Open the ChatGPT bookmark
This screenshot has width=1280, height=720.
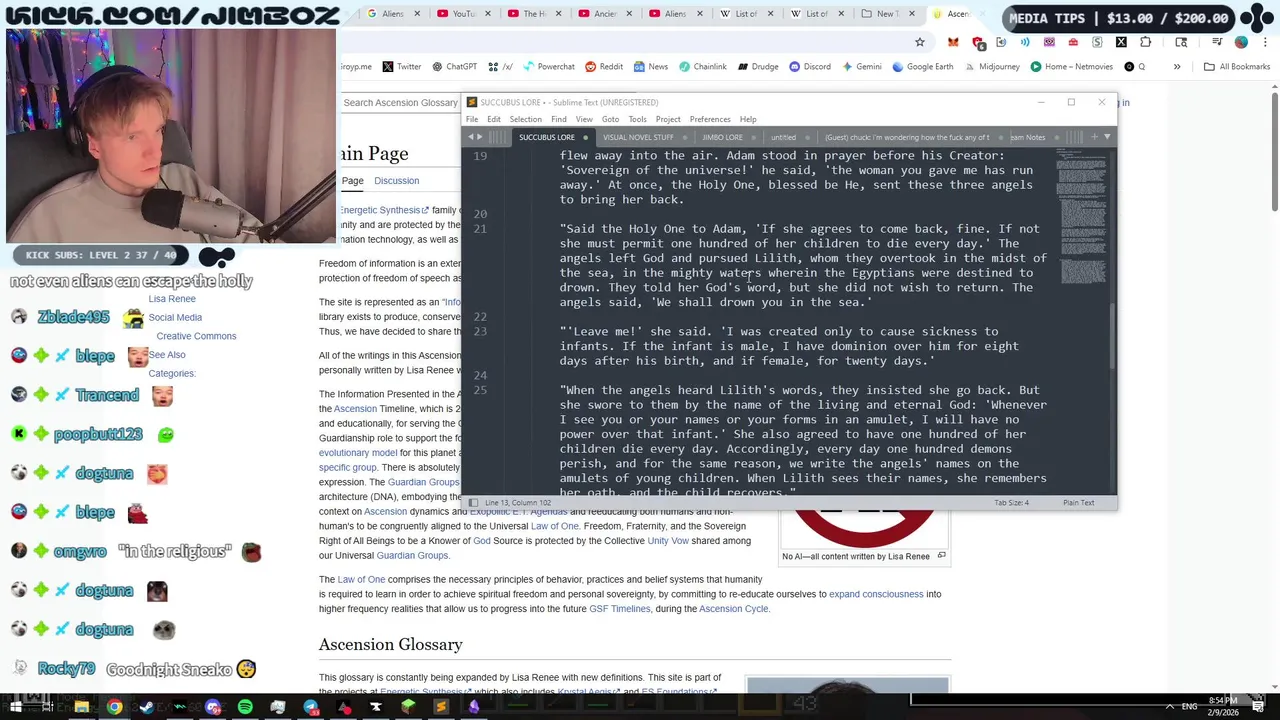[x=454, y=67]
